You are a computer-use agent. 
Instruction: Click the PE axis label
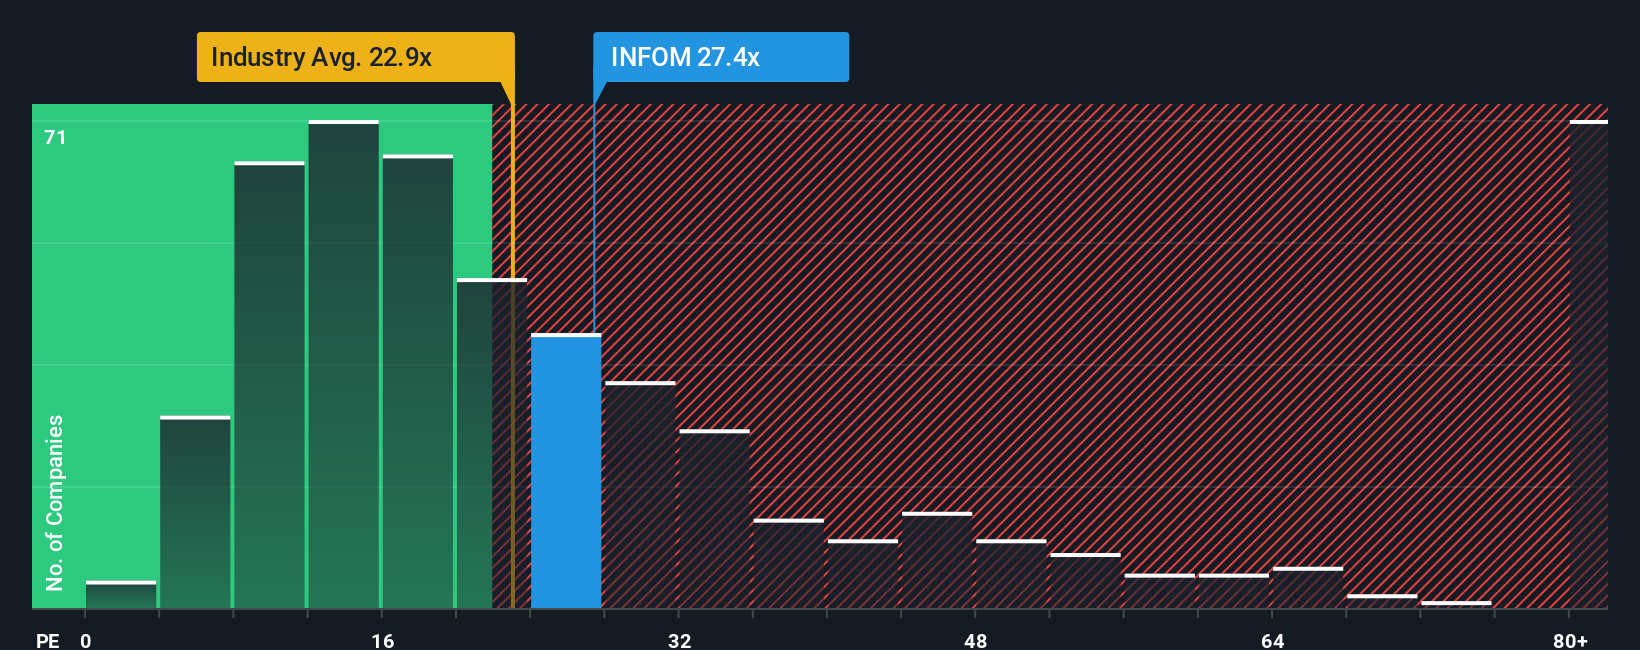48,640
